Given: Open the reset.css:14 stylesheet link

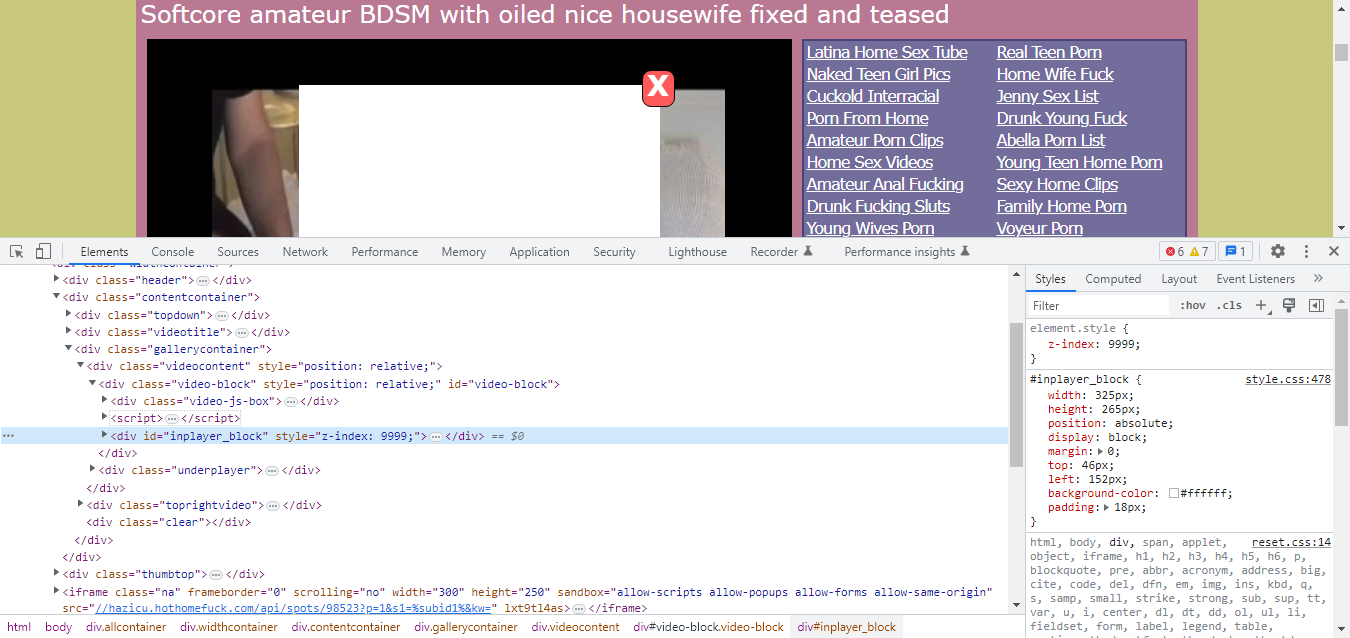Looking at the screenshot, I should pyautogui.click(x=1290, y=541).
